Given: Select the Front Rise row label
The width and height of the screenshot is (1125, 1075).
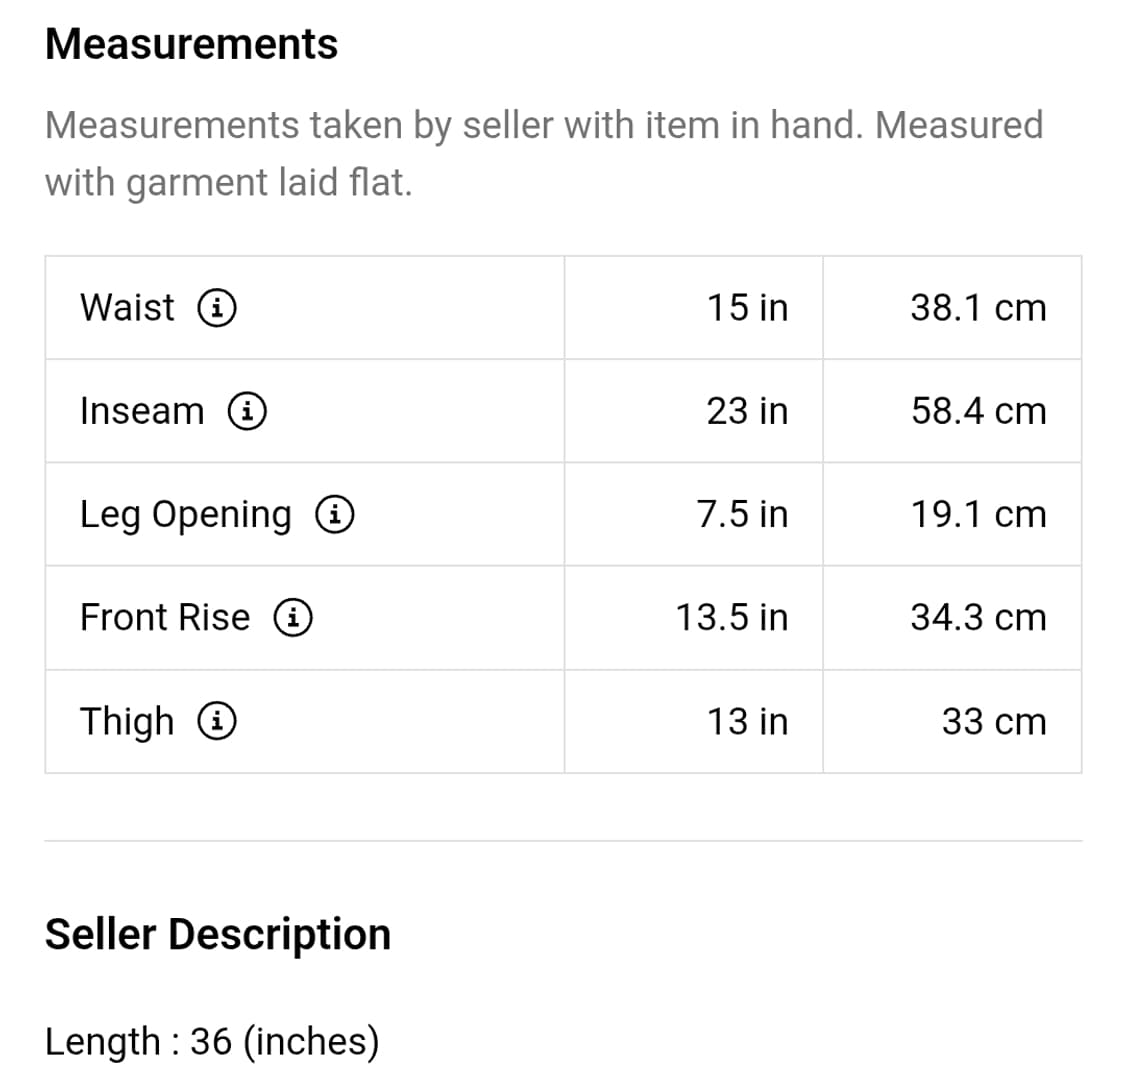Looking at the screenshot, I should [x=165, y=617].
